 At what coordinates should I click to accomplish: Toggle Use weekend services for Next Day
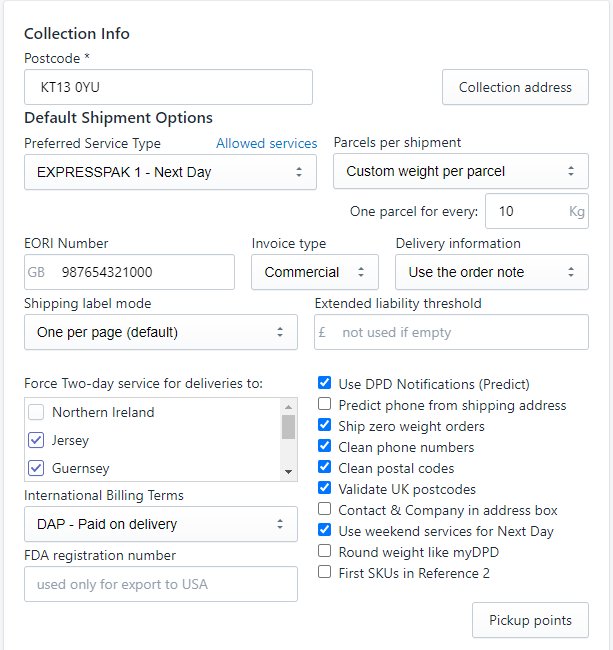click(325, 530)
